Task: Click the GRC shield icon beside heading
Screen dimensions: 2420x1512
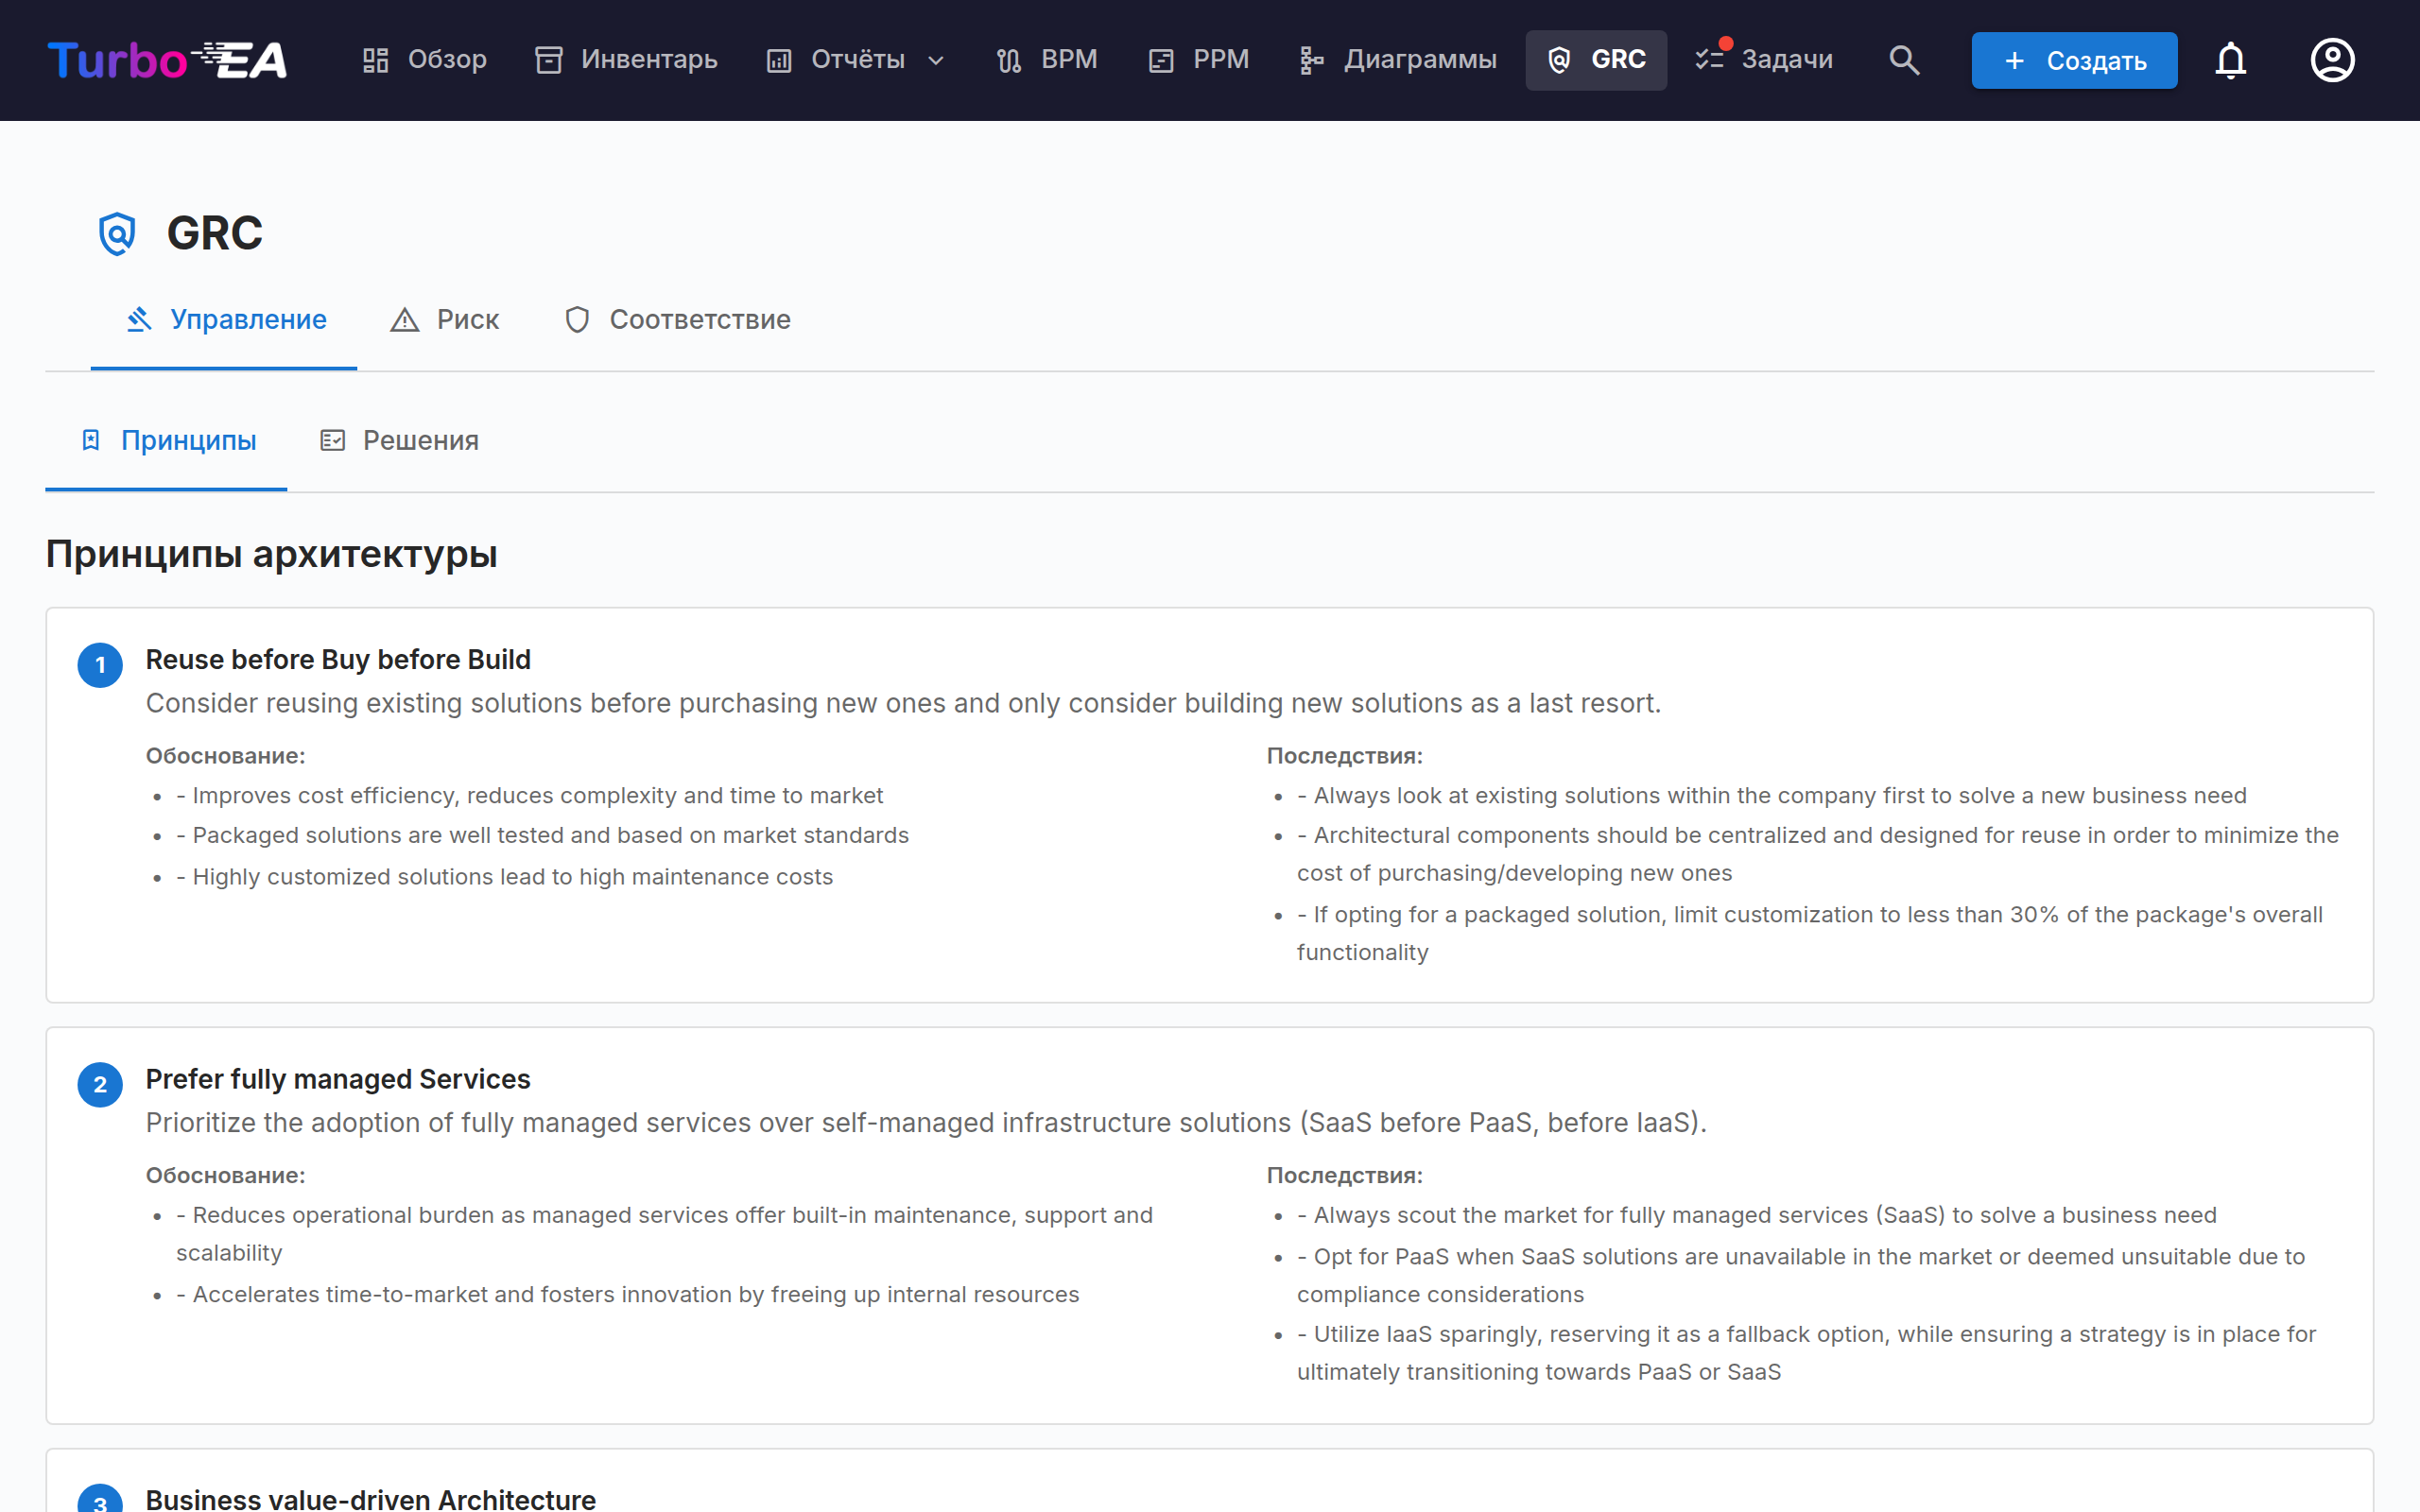Action: tap(117, 234)
